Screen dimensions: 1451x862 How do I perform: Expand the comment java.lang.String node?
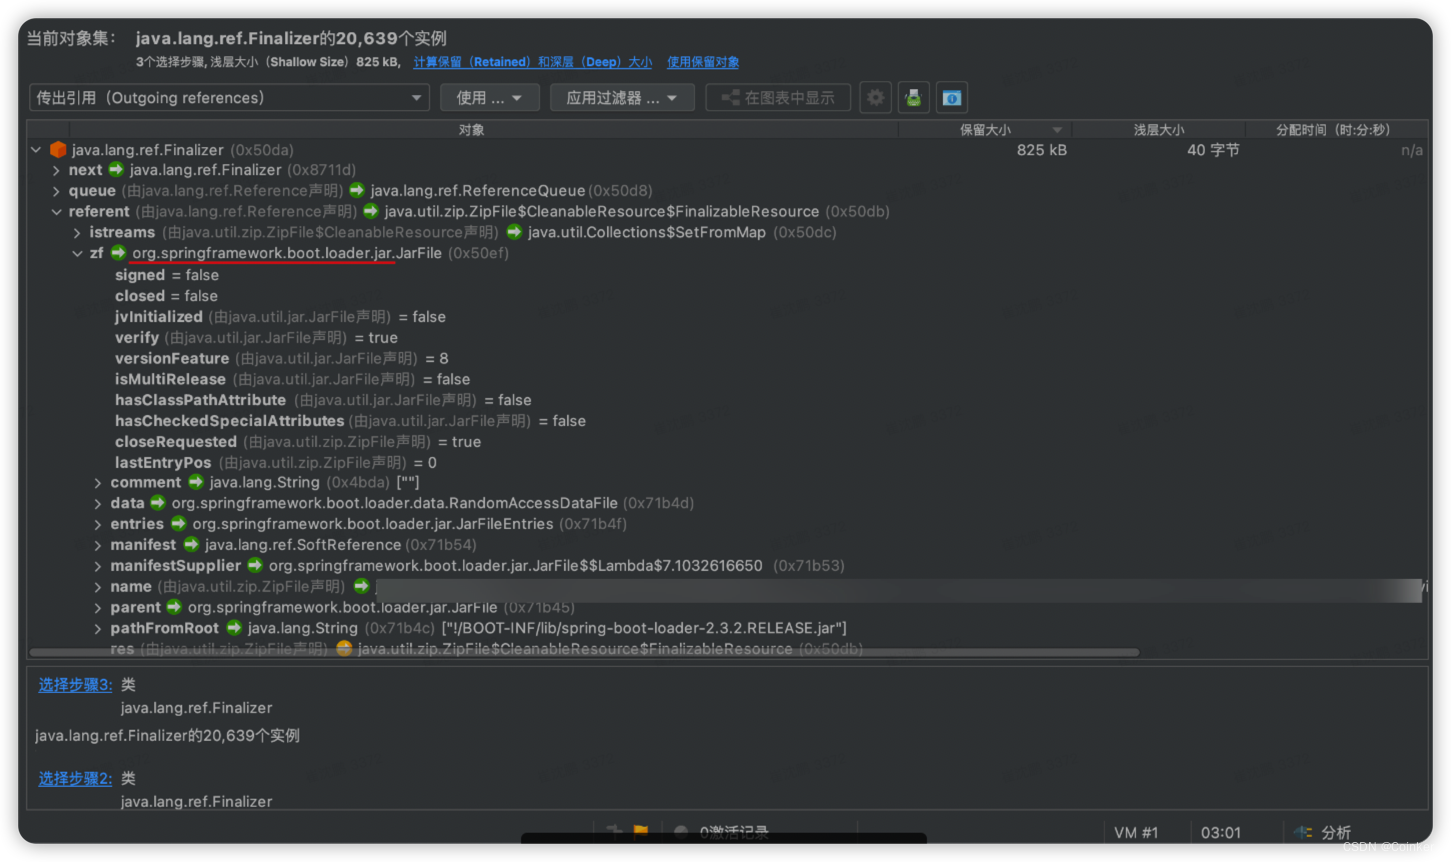[x=98, y=483]
